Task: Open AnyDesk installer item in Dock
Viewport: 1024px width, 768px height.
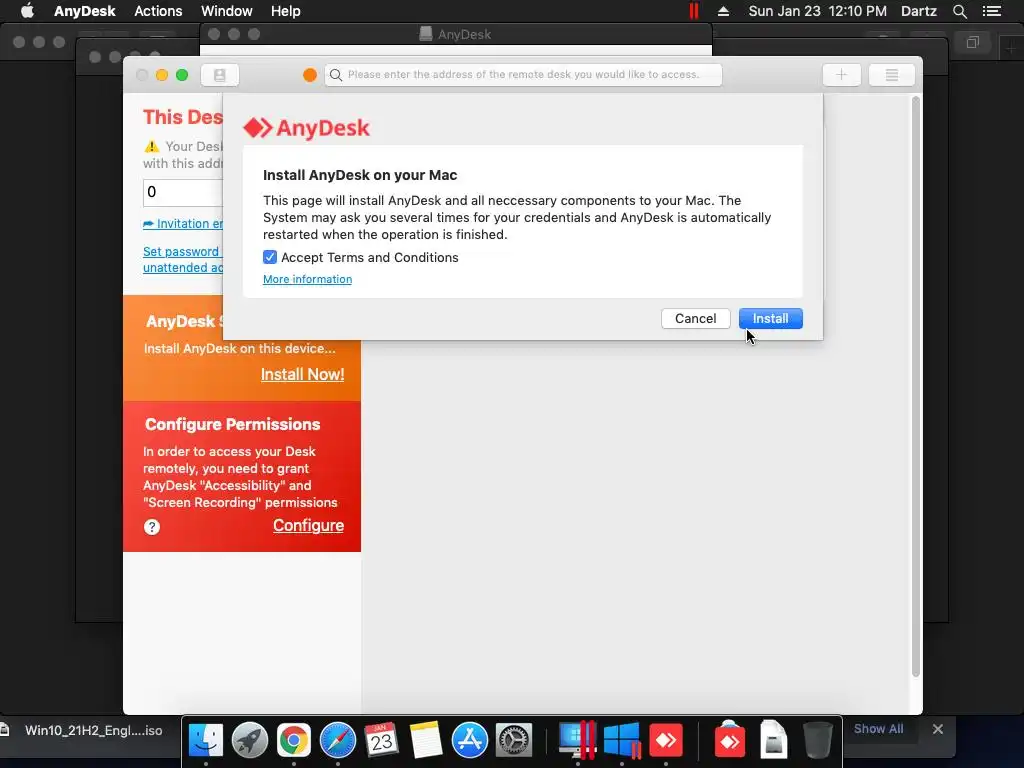Action: click(729, 739)
